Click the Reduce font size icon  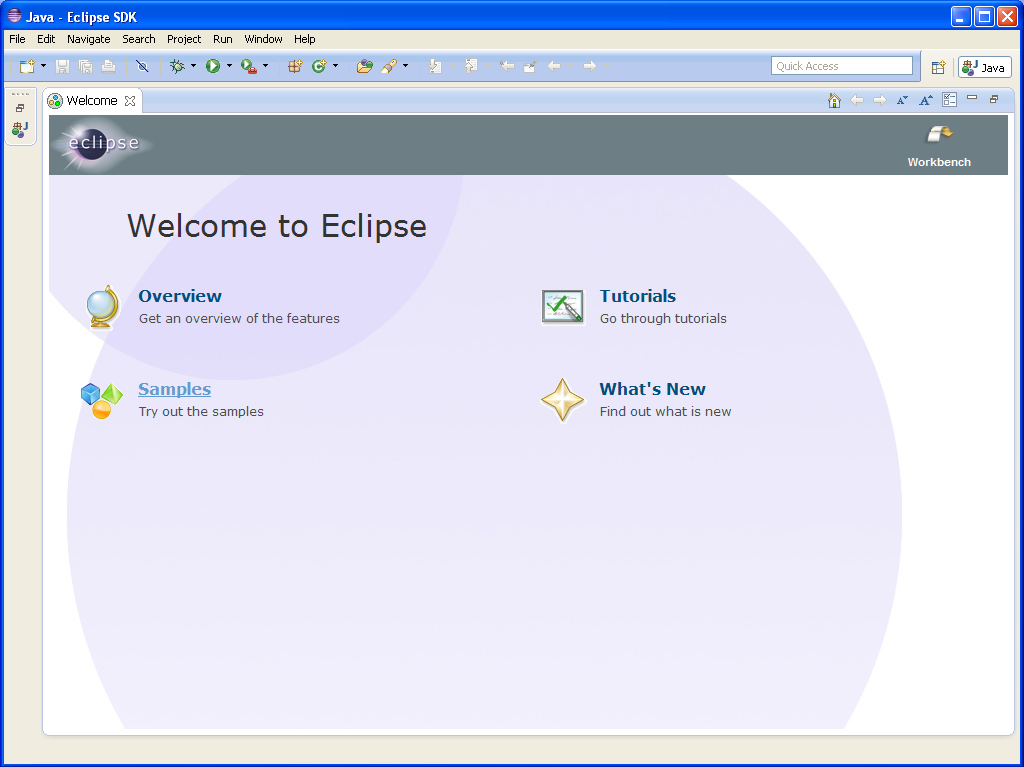point(903,100)
